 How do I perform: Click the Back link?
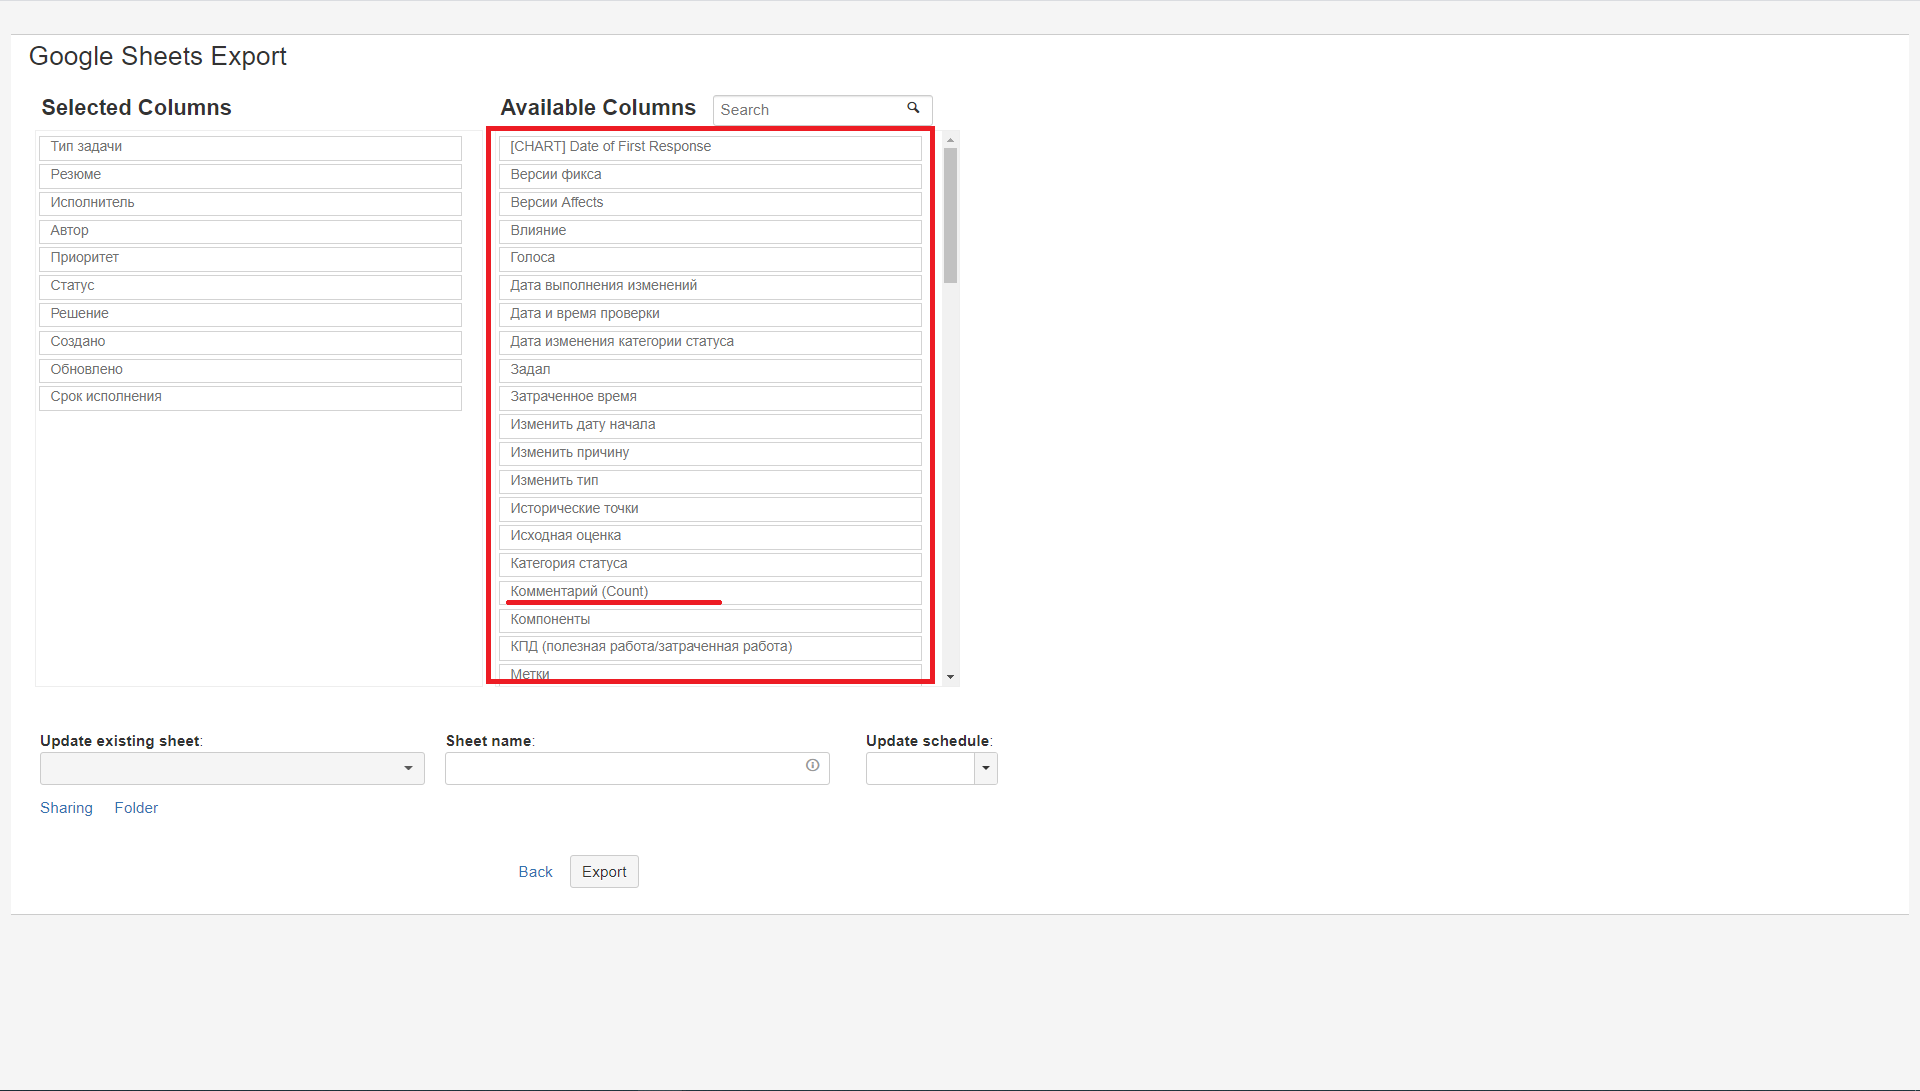(535, 872)
